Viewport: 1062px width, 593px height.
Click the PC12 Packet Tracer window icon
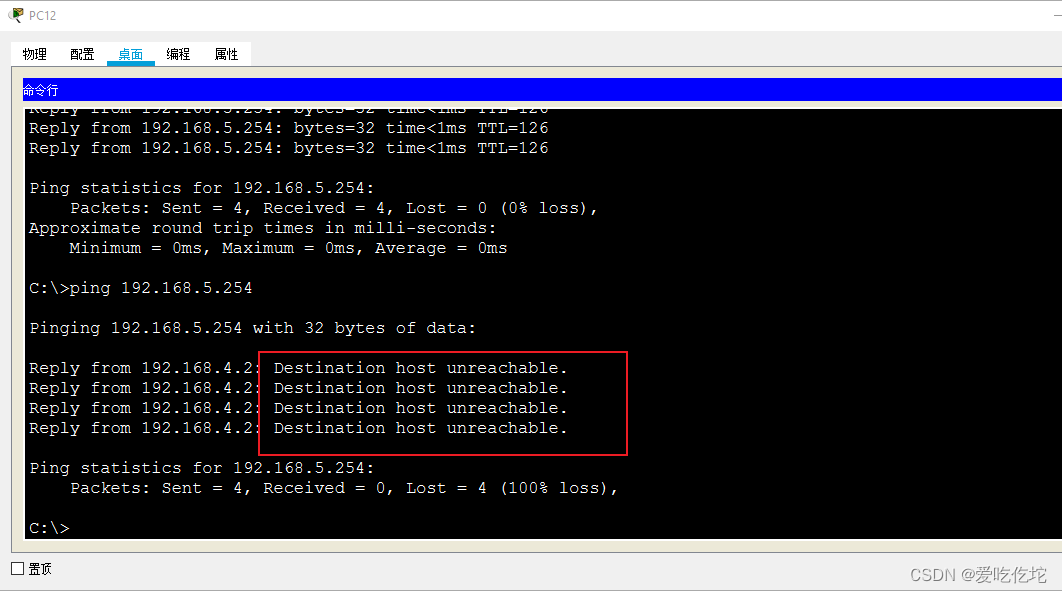tap(16, 14)
